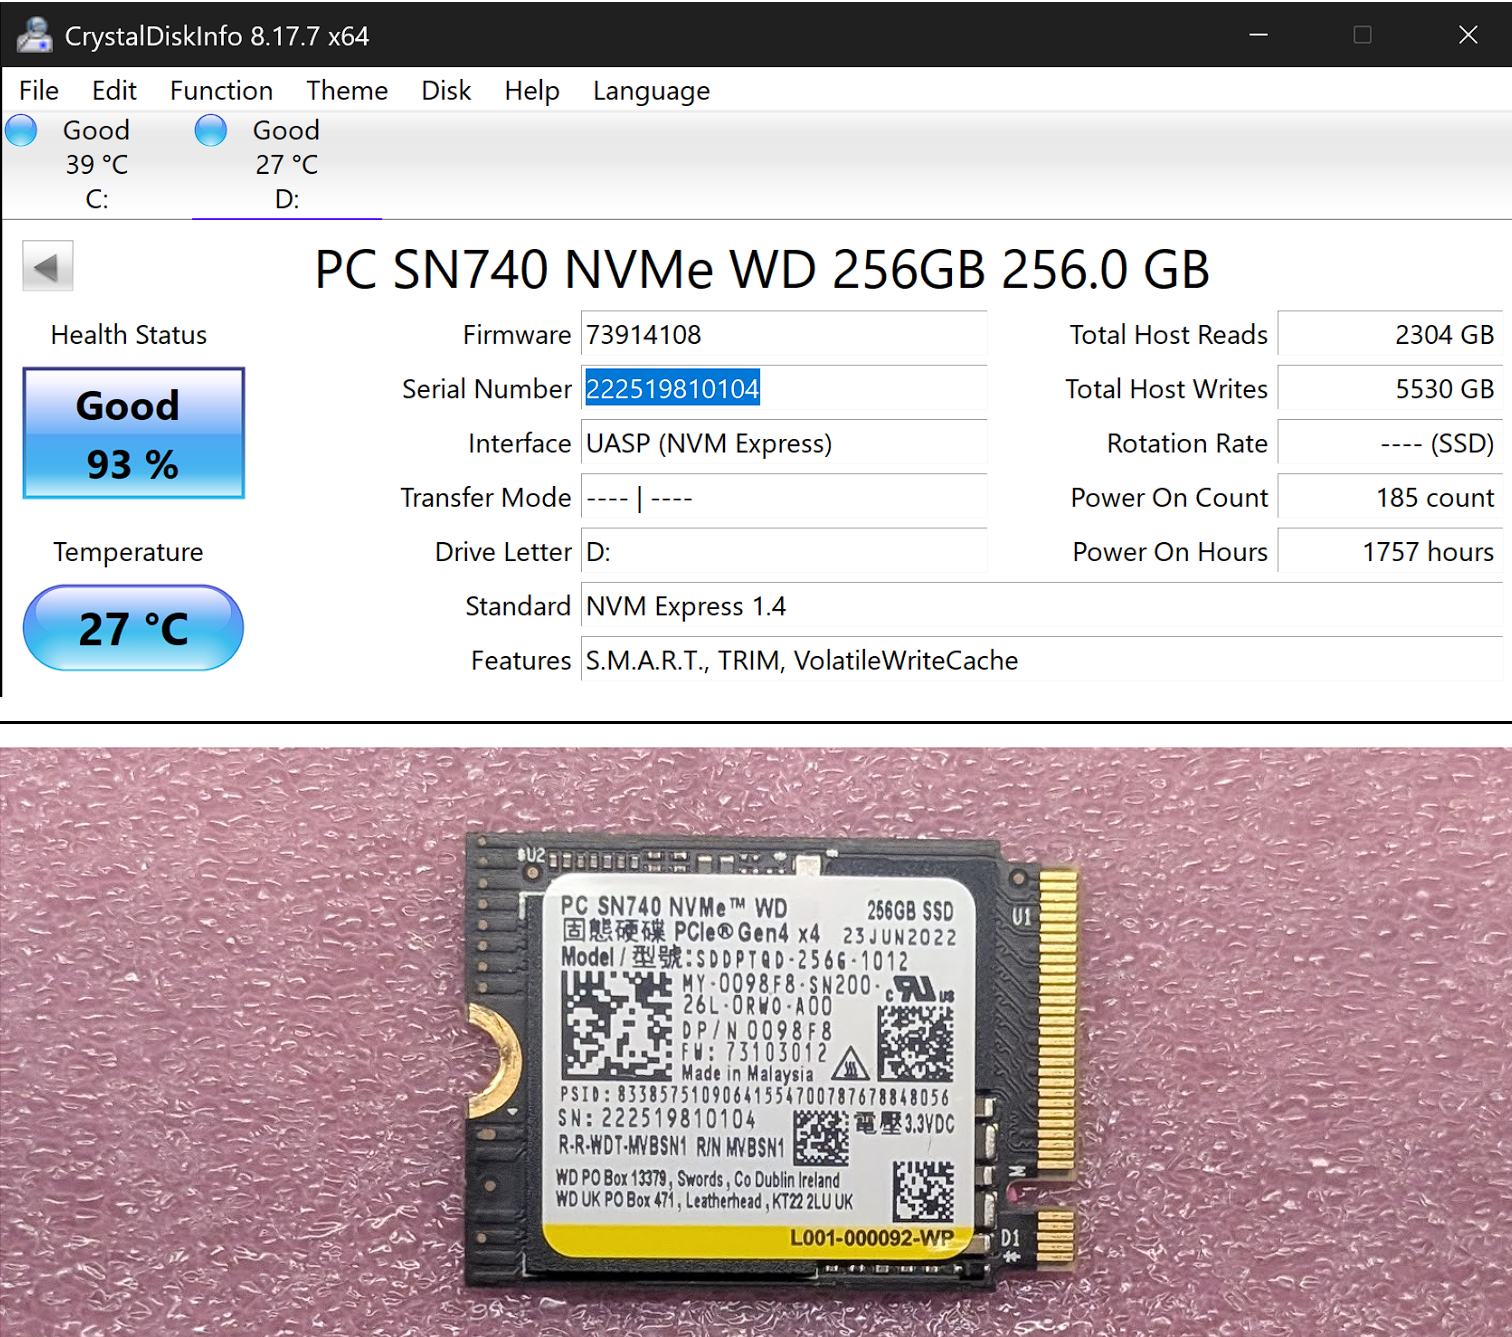
Task: Click the Power On Count label
Action: point(1170,498)
